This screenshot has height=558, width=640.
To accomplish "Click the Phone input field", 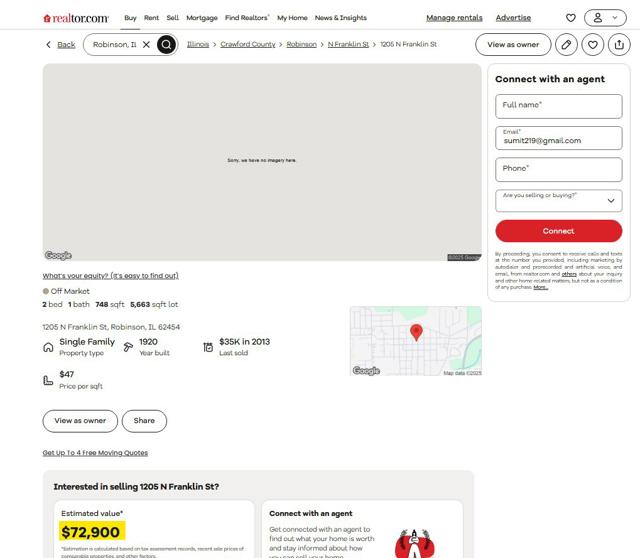I will [x=558, y=170].
